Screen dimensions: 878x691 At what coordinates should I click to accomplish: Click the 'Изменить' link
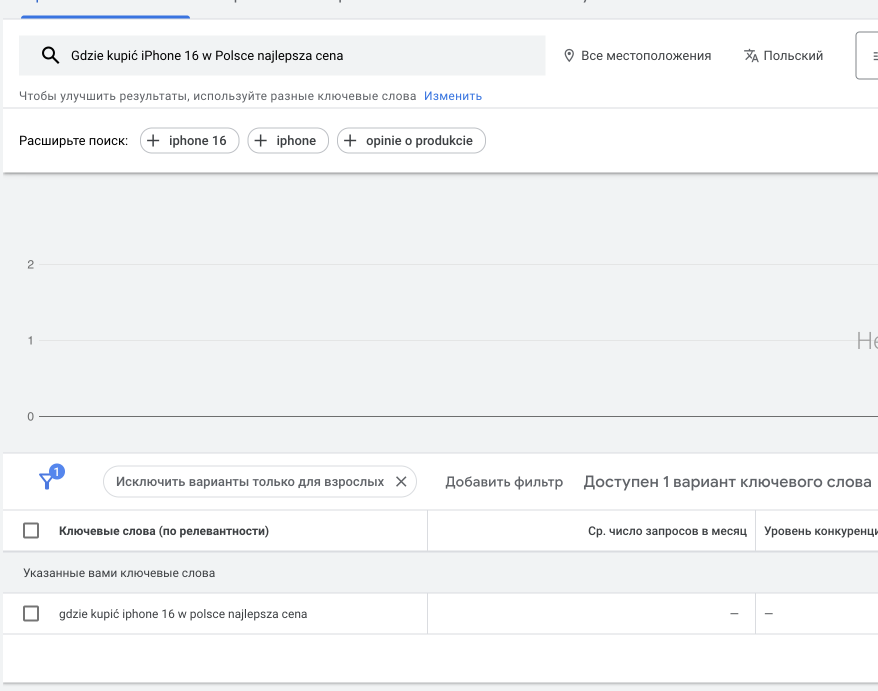(453, 96)
